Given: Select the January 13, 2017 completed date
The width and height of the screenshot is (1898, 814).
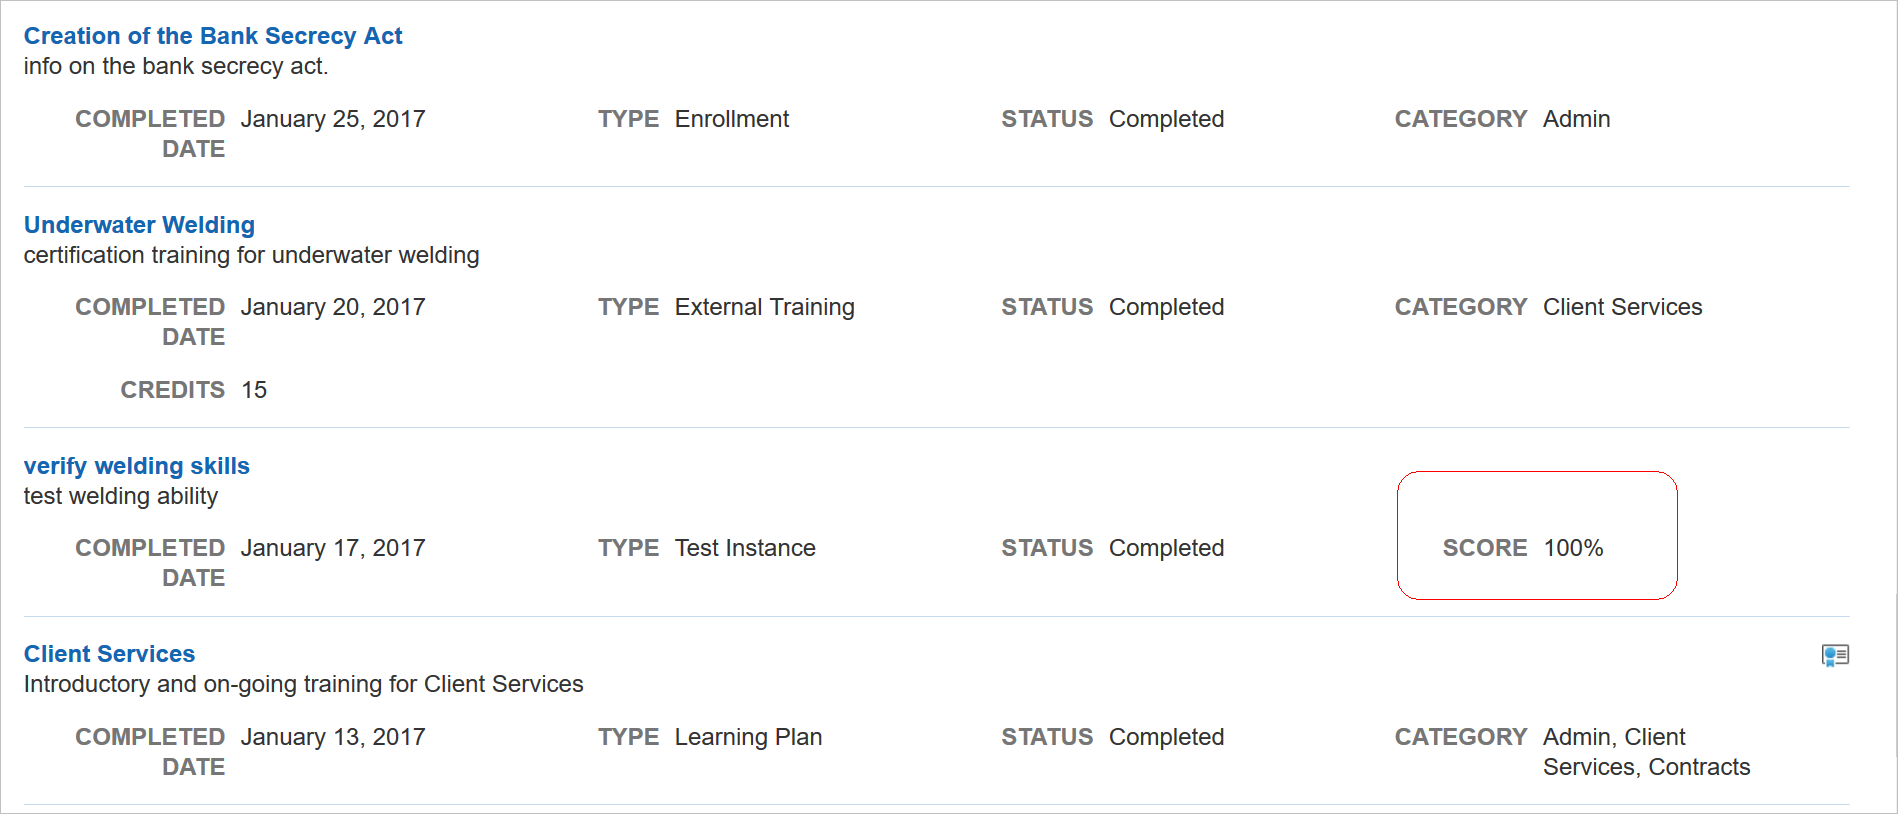Looking at the screenshot, I should pos(333,737).
